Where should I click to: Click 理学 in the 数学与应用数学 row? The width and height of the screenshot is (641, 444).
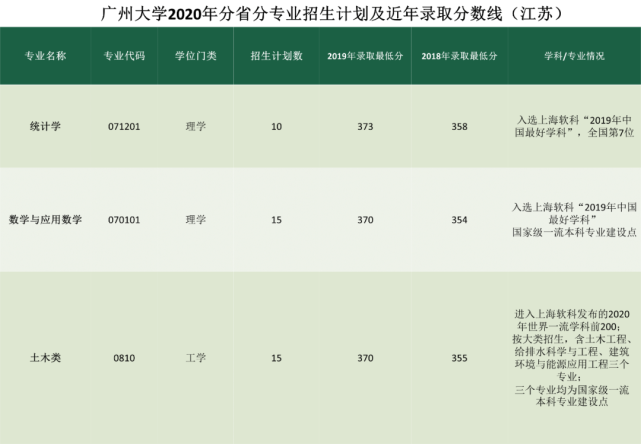coord(195,220)
